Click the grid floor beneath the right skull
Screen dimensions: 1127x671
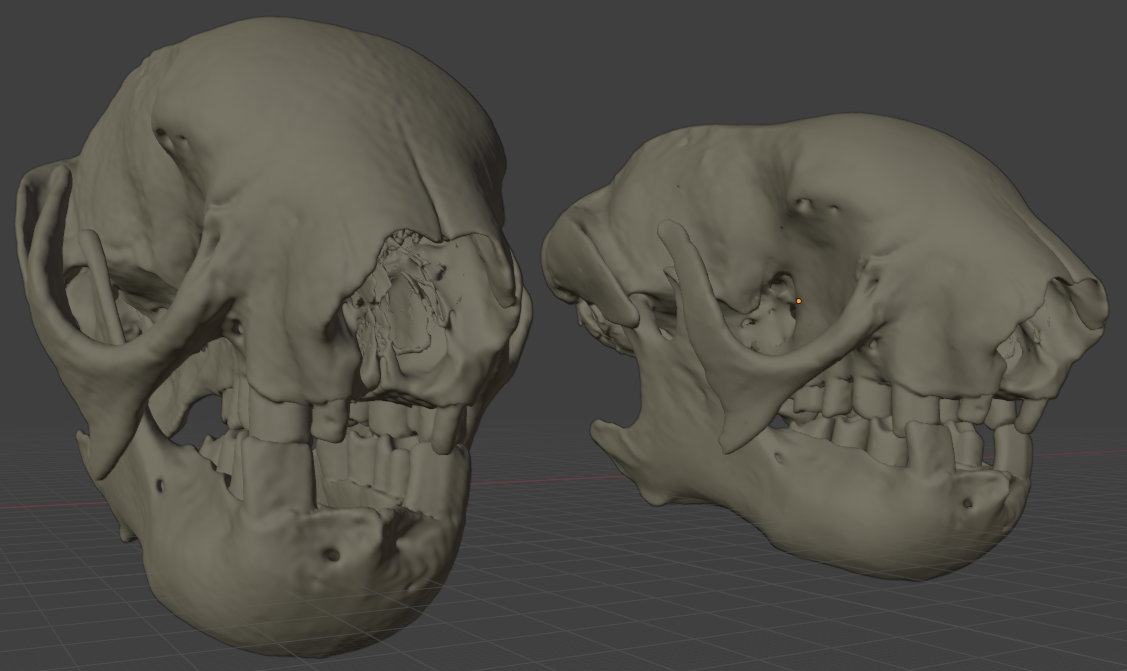827,618
